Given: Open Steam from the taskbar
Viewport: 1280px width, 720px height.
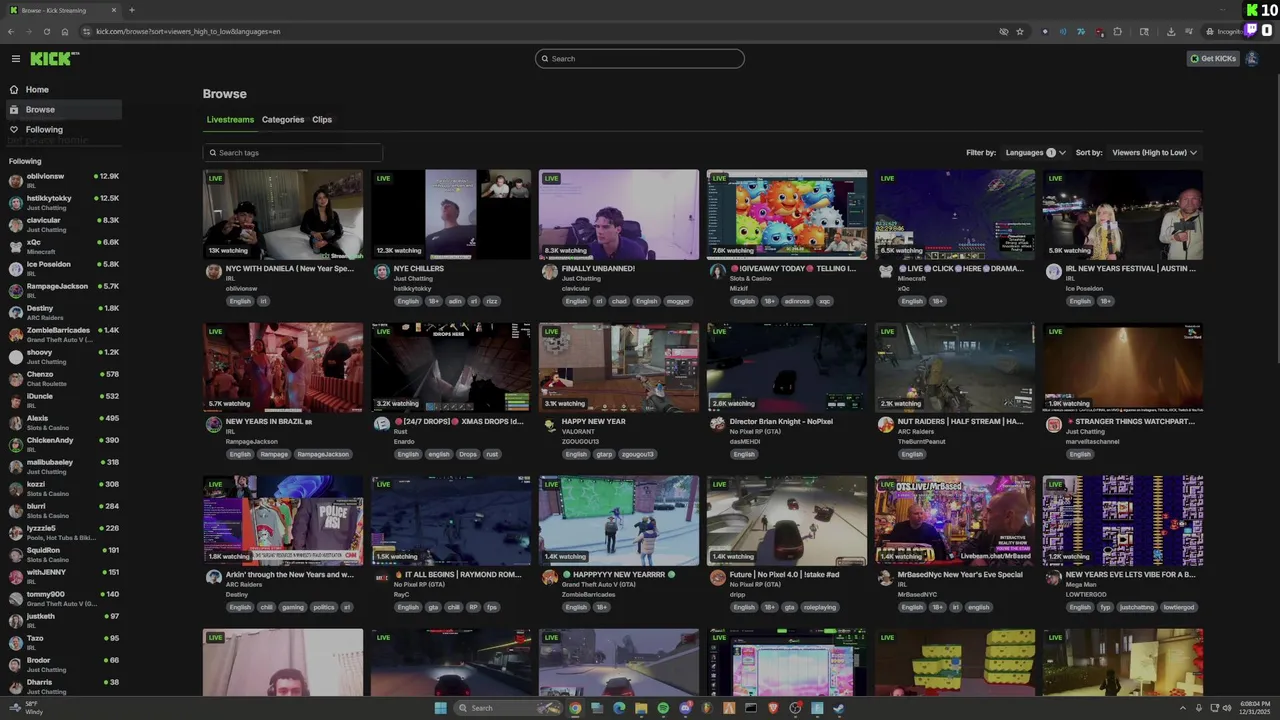Looking at the screenshot, I should pyautogui.click(x=839, y=708).
